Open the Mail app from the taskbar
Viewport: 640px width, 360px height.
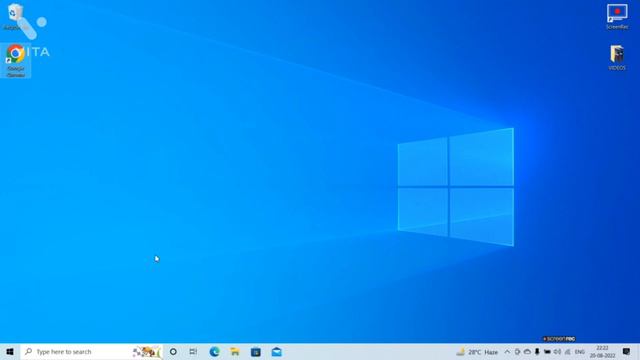coord(276,351)
